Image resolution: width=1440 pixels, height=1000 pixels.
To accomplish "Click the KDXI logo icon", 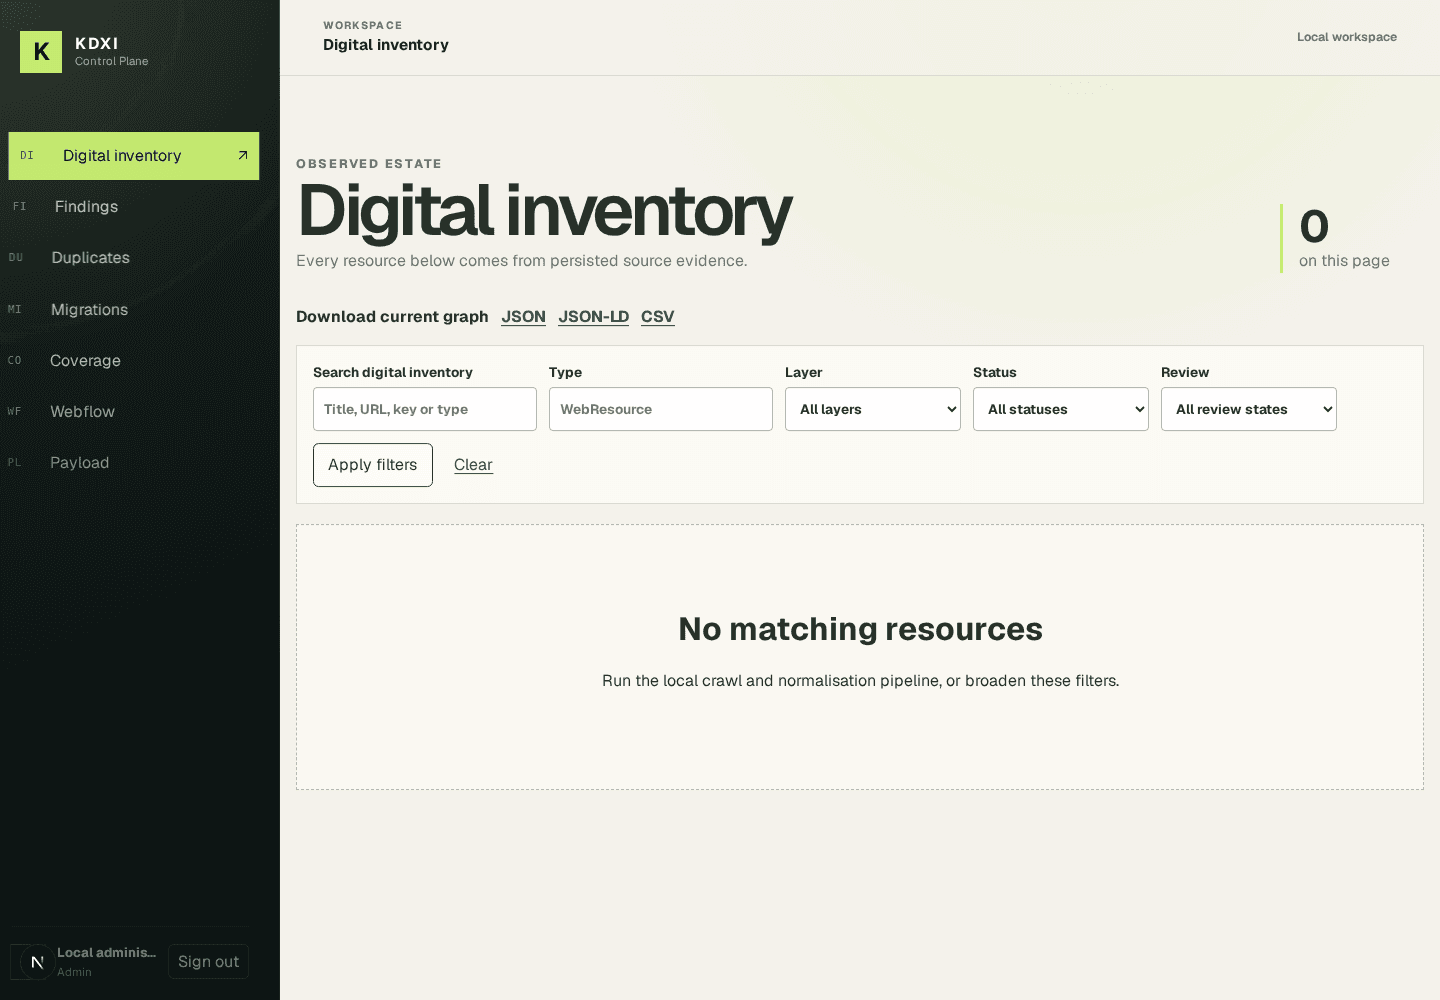I will pos(41,52).
